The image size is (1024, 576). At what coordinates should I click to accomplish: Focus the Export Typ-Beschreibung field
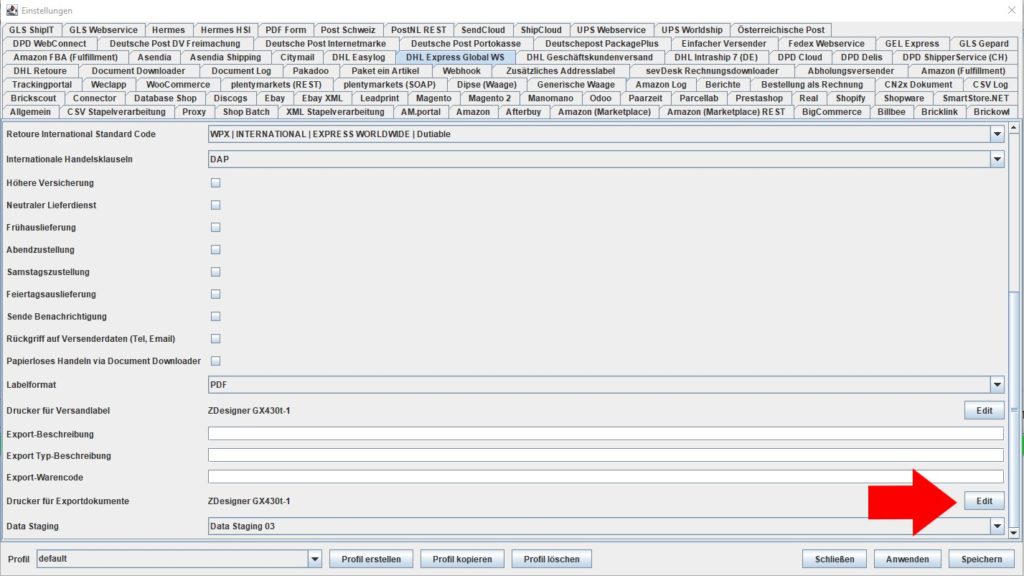click(605, 455)
